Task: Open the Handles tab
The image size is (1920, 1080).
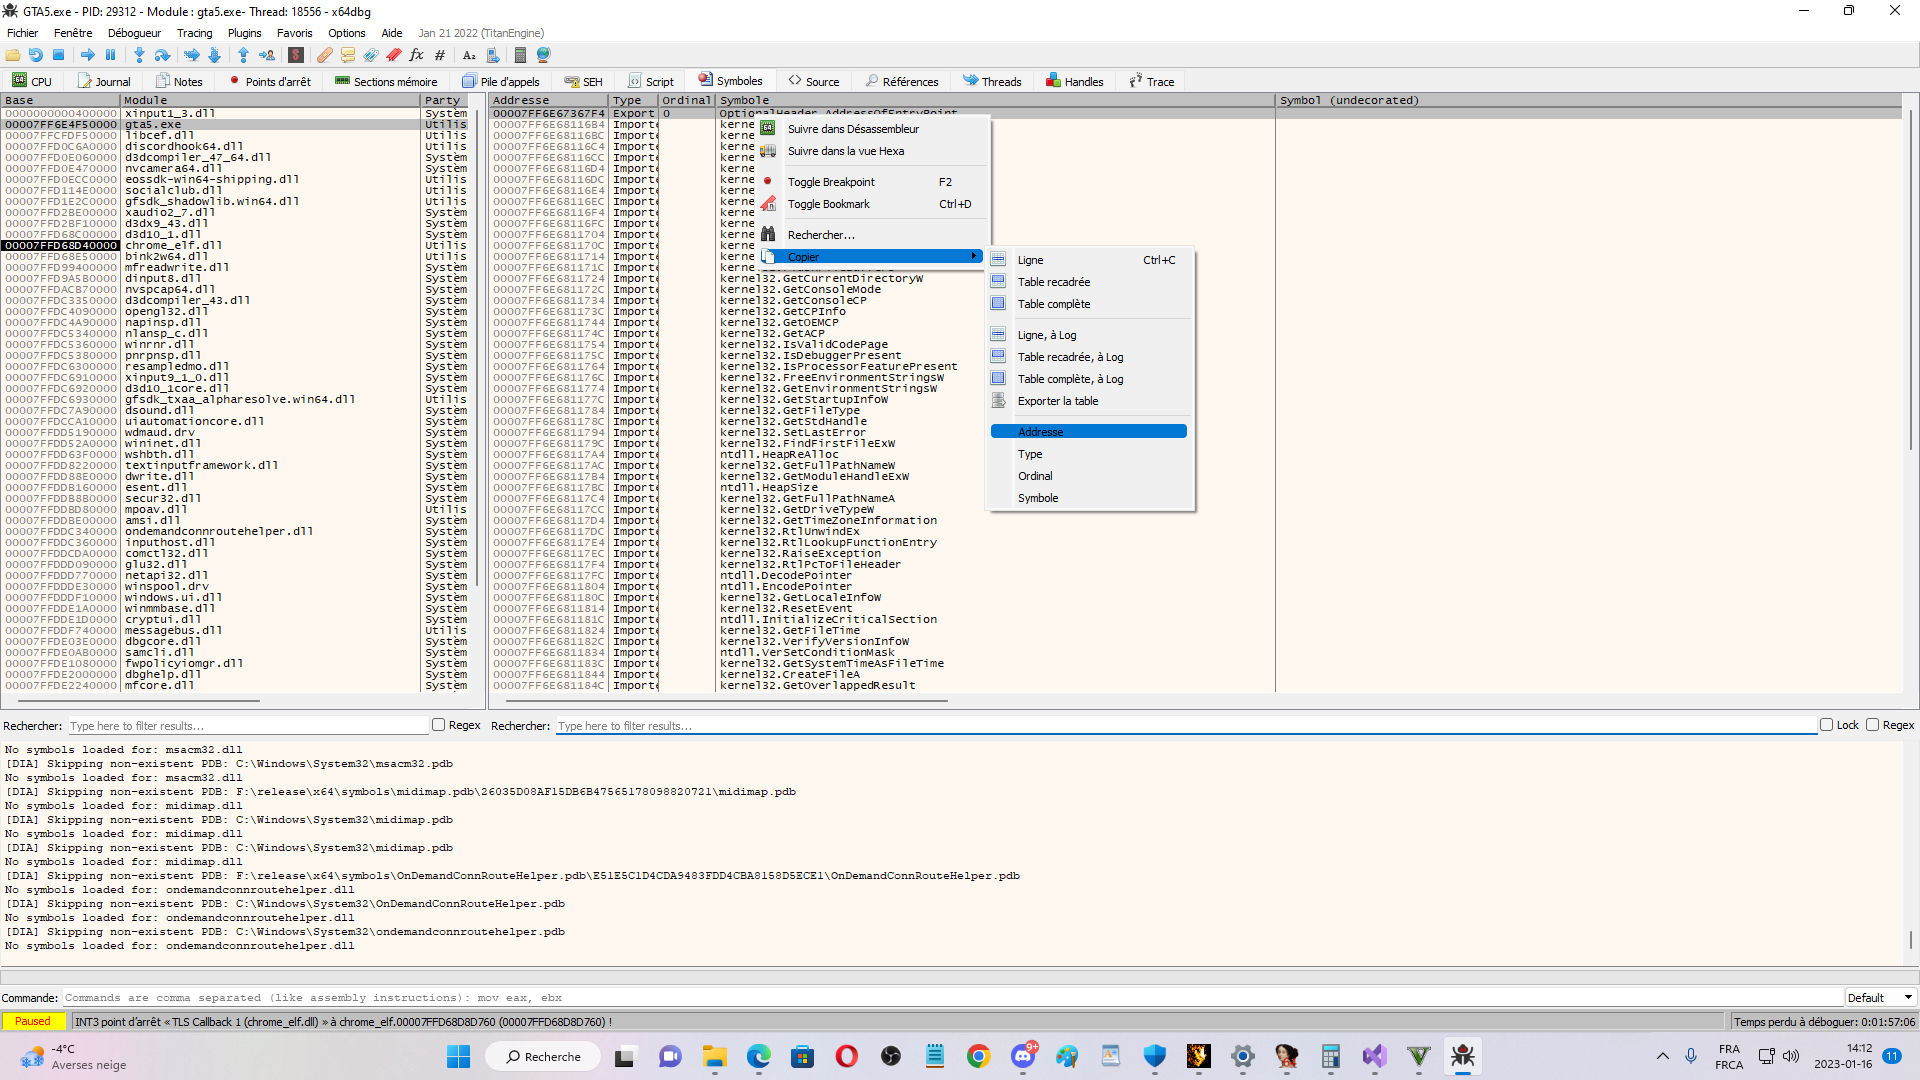Action: click(x=1075, y=81)
